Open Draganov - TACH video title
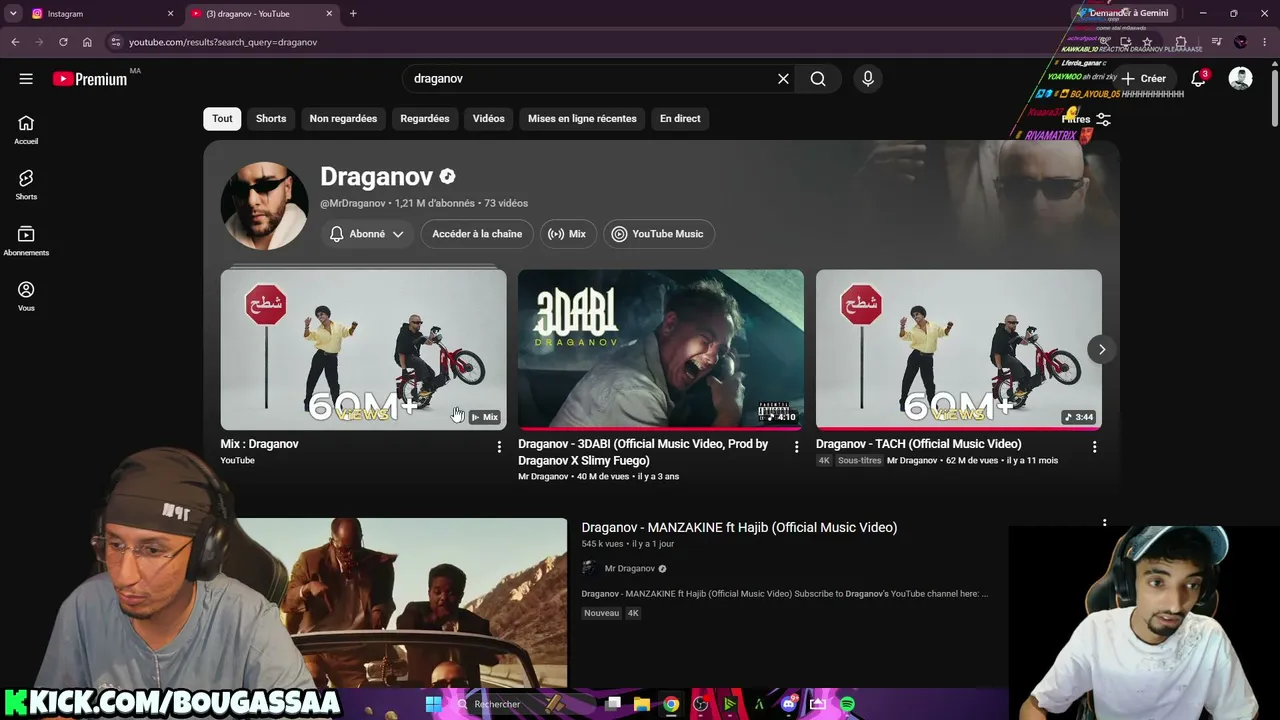 tap(918, 444)
